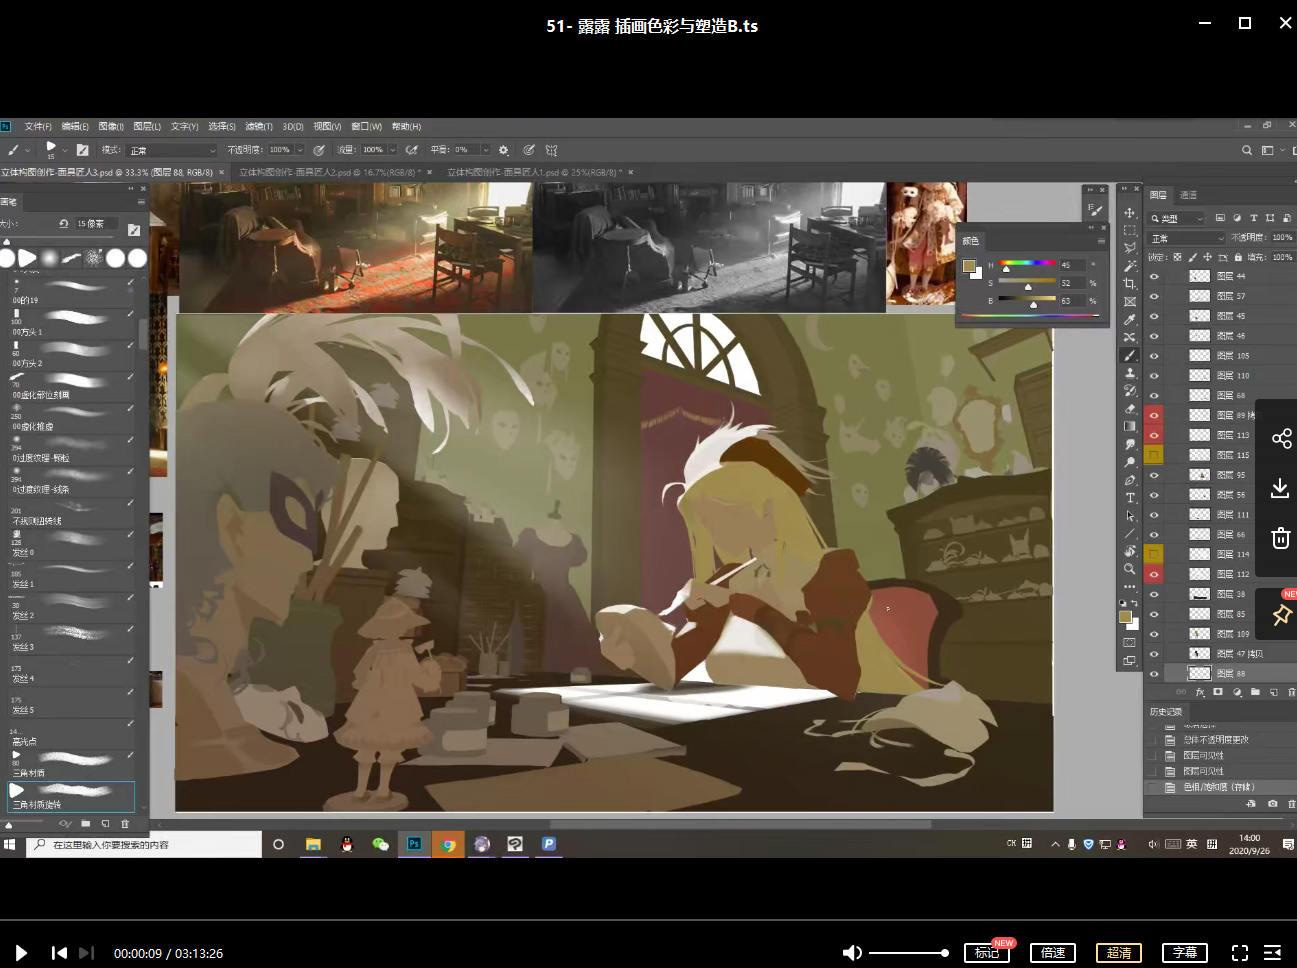Open the 文件(F) menu

38,127
